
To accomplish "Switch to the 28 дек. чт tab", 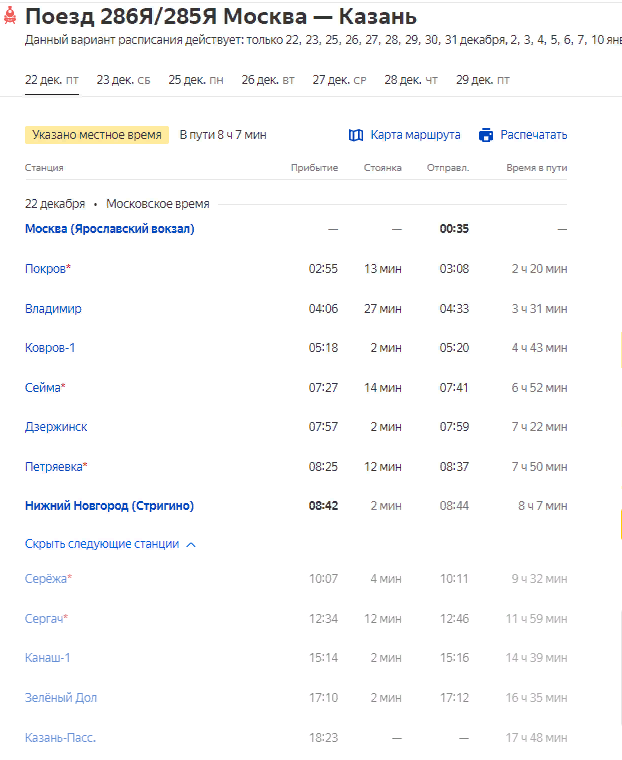I will (x=411, y=79).
